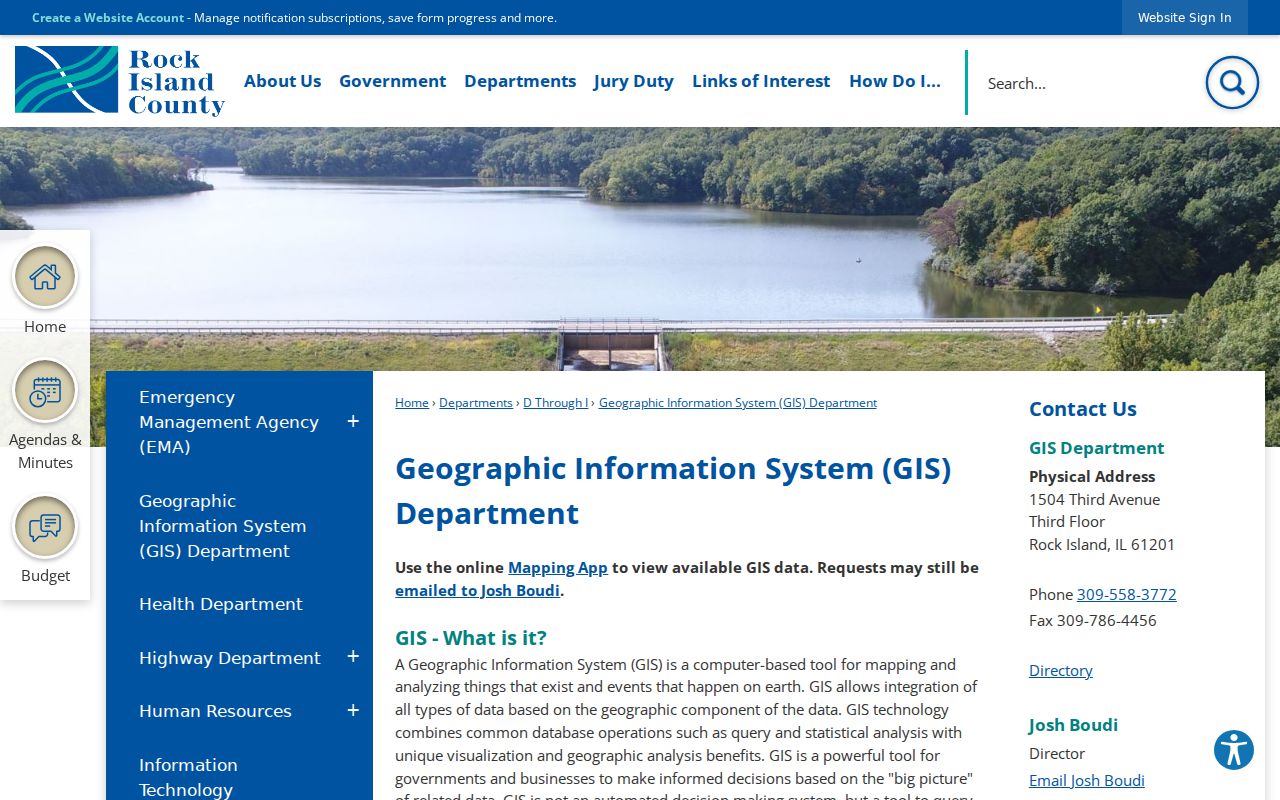This screenshot has width=1280, height=800.
Task: Click the Josh Boudi contact heading
Action: (x=1074, y=725)
